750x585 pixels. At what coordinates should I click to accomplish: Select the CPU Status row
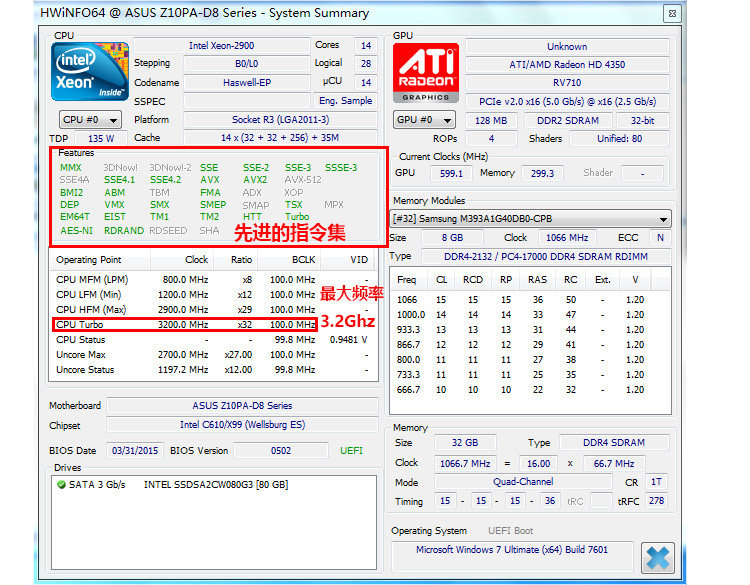(213, 340)
